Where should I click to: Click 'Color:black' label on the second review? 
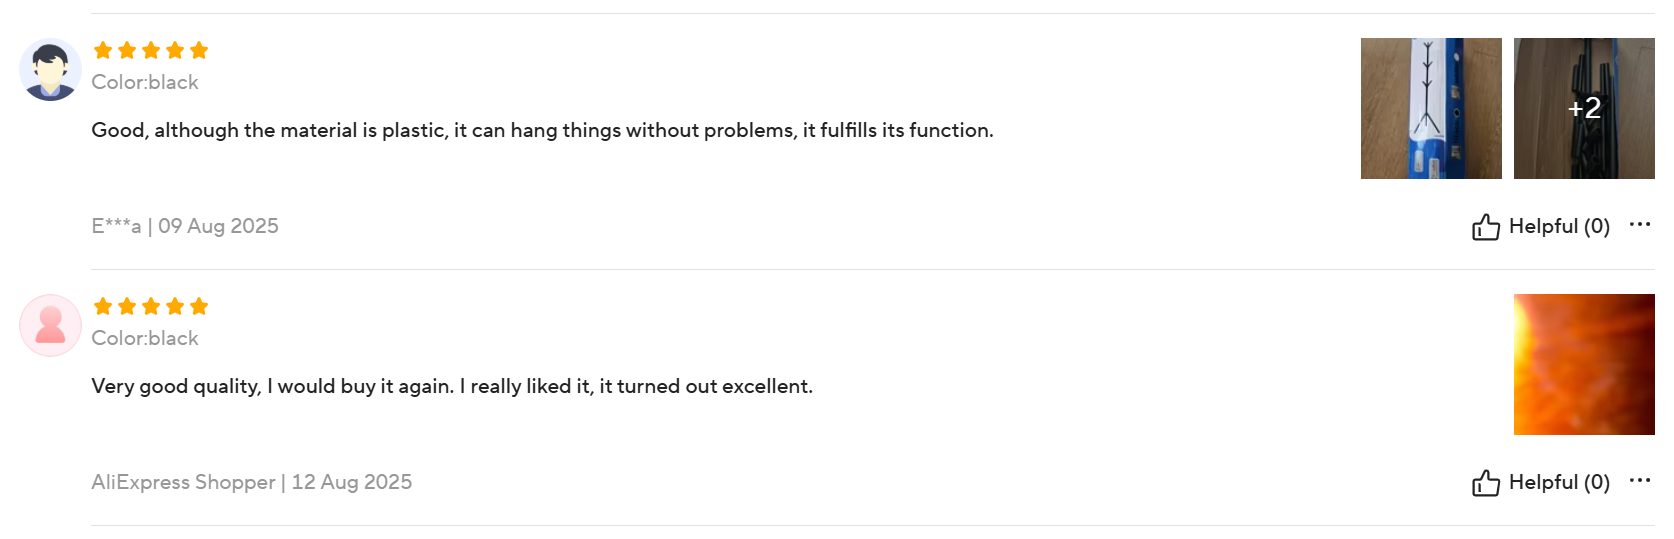click(x=145, y=338)
